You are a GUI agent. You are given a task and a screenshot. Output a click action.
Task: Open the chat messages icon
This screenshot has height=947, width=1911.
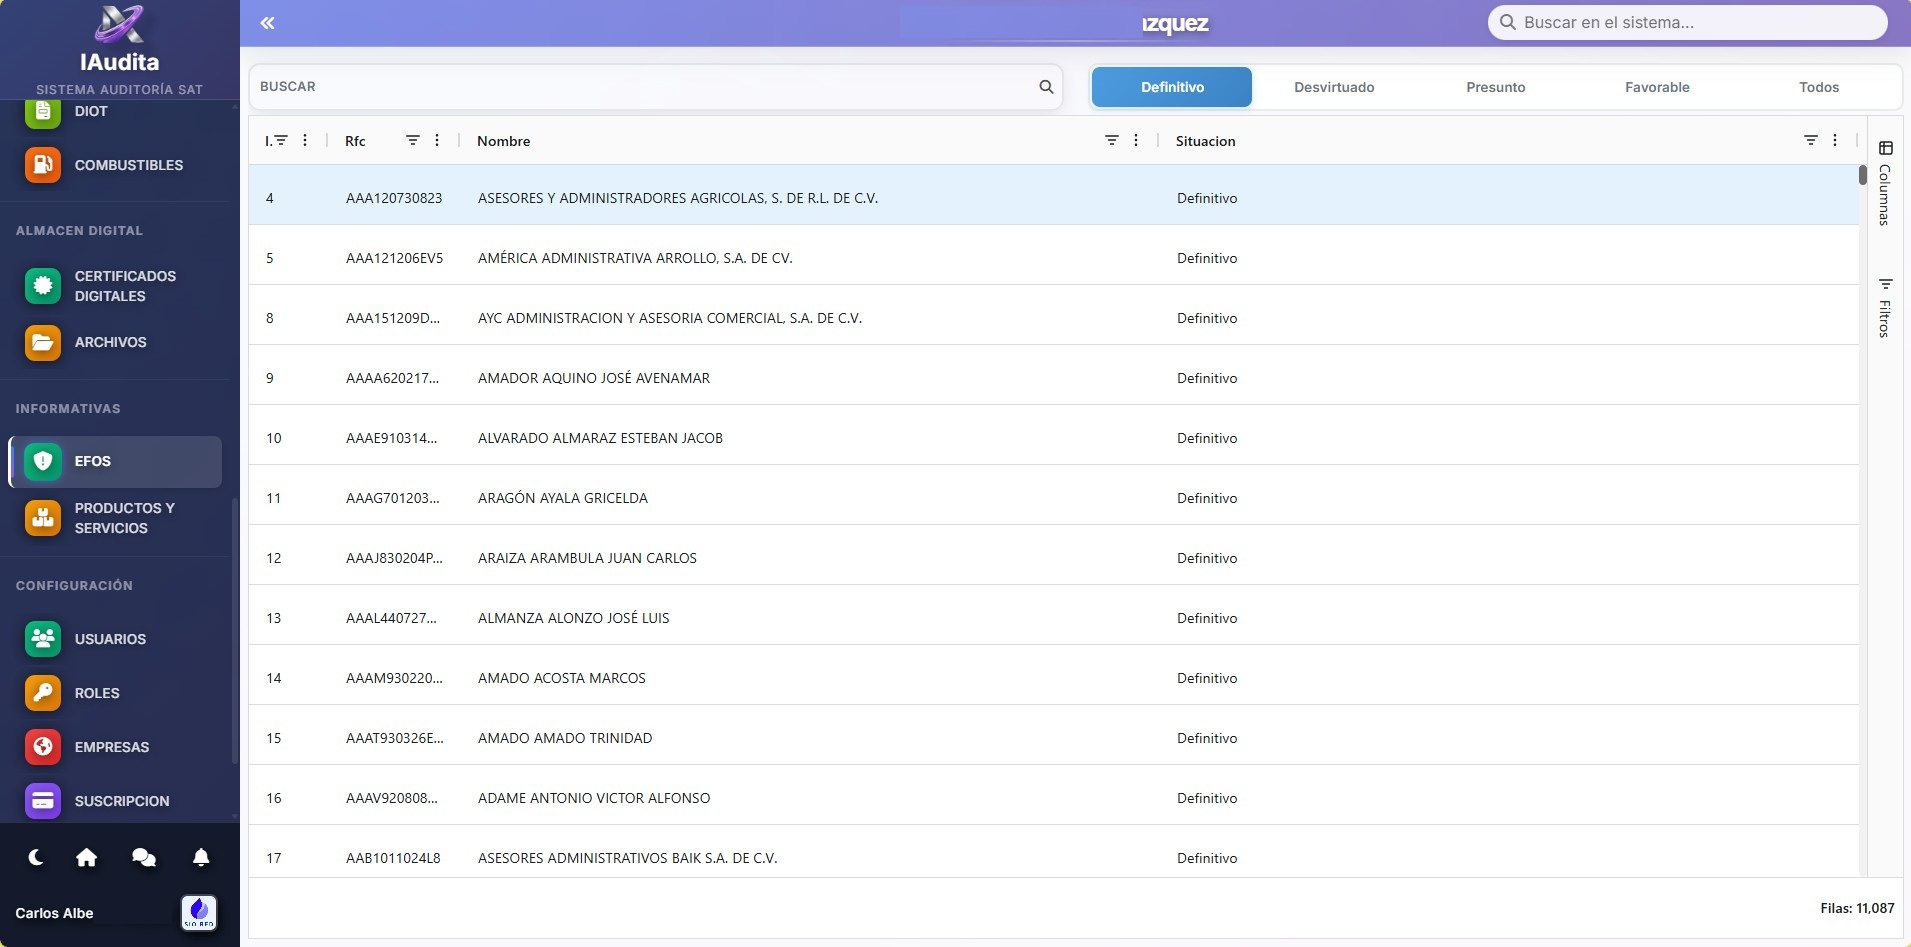144,857
